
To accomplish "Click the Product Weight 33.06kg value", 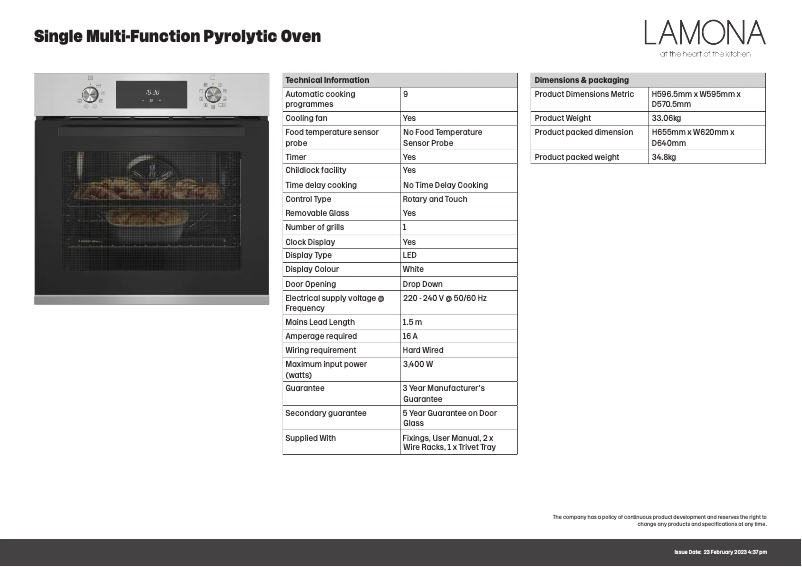I will point(666,118).
